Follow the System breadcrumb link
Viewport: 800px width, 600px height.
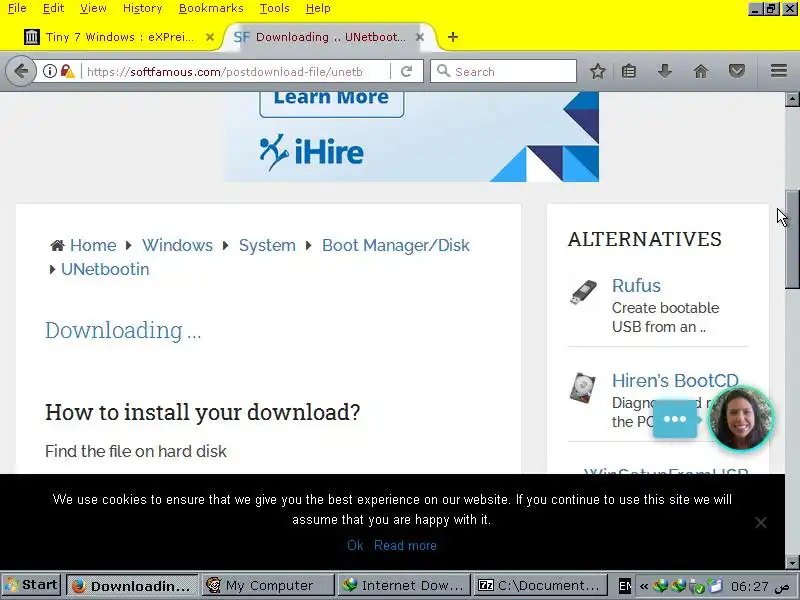267,245
